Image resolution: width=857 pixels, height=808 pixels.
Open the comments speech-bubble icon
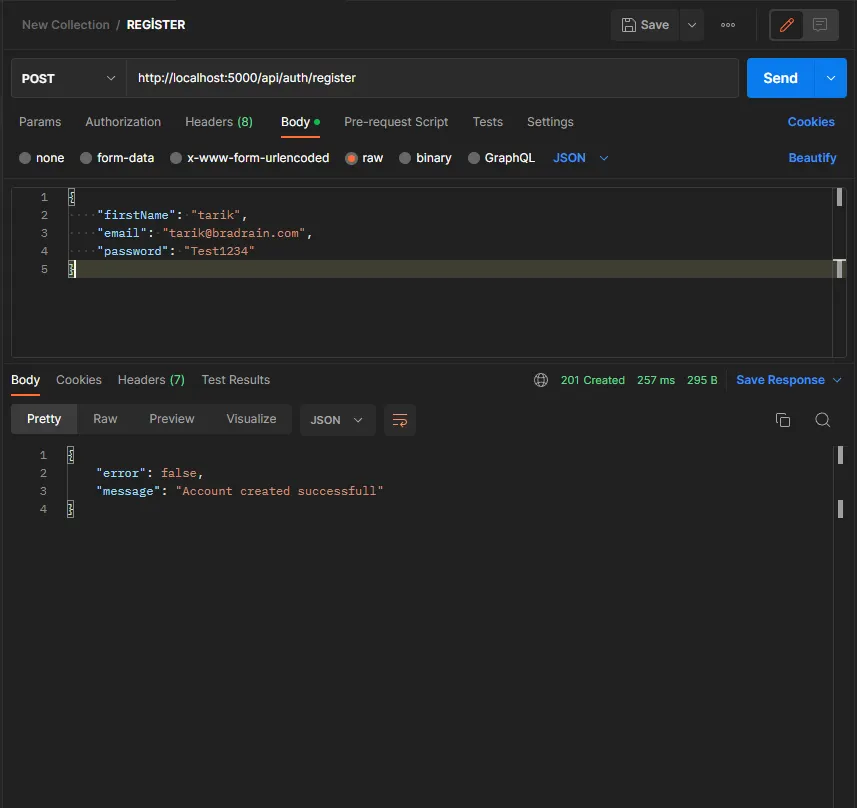pos(820,25)
